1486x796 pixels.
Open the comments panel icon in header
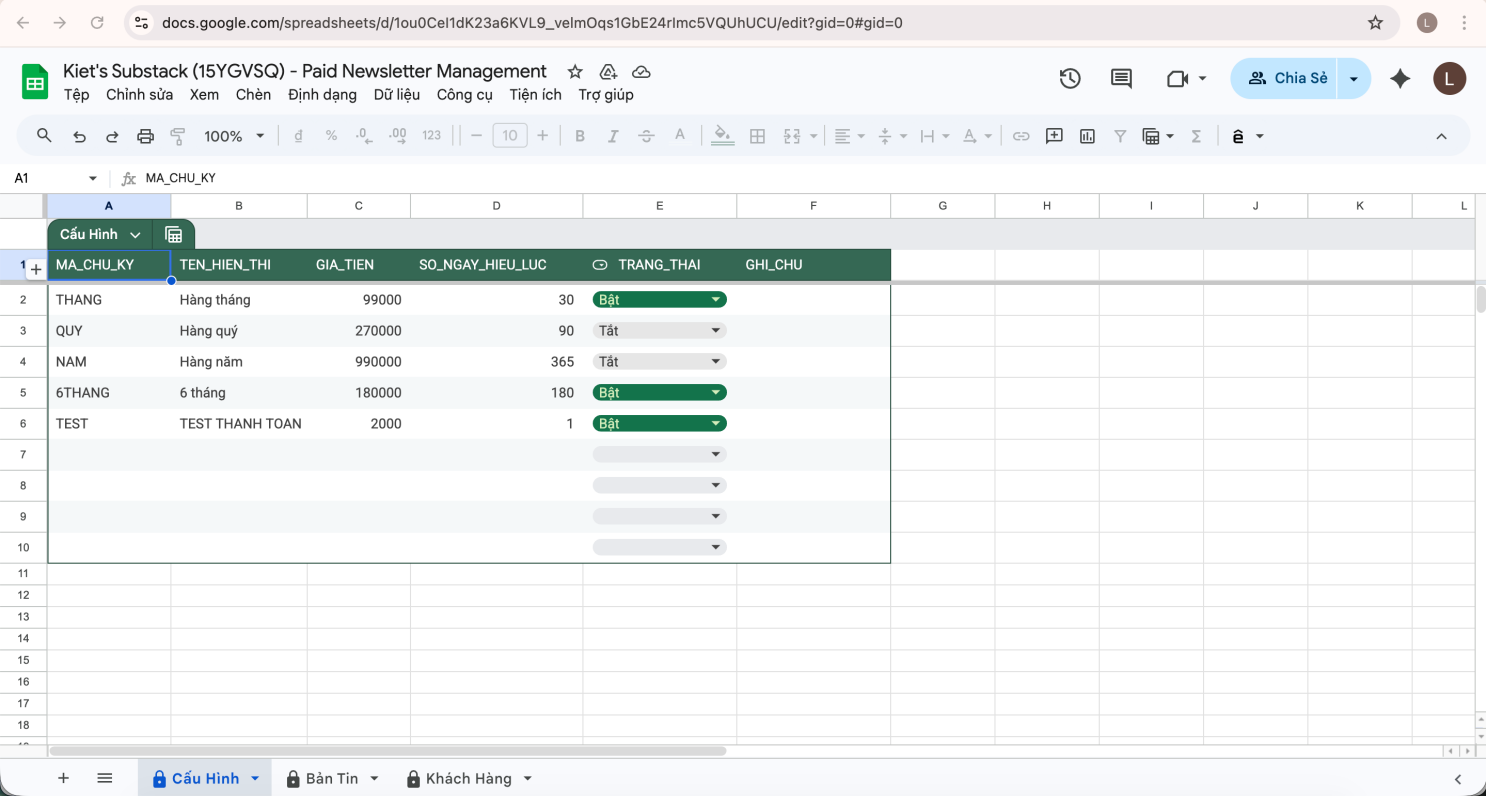coord(1121,78)
